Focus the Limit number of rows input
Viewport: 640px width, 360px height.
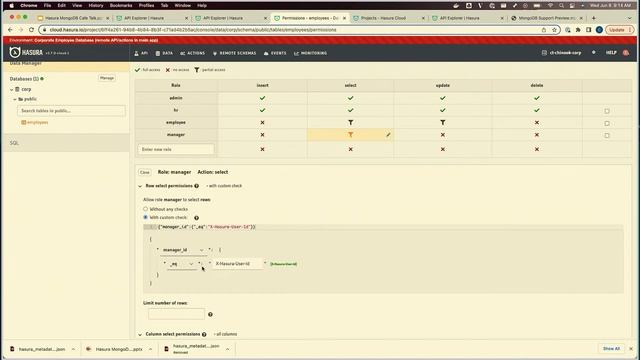tap(176, 314)
